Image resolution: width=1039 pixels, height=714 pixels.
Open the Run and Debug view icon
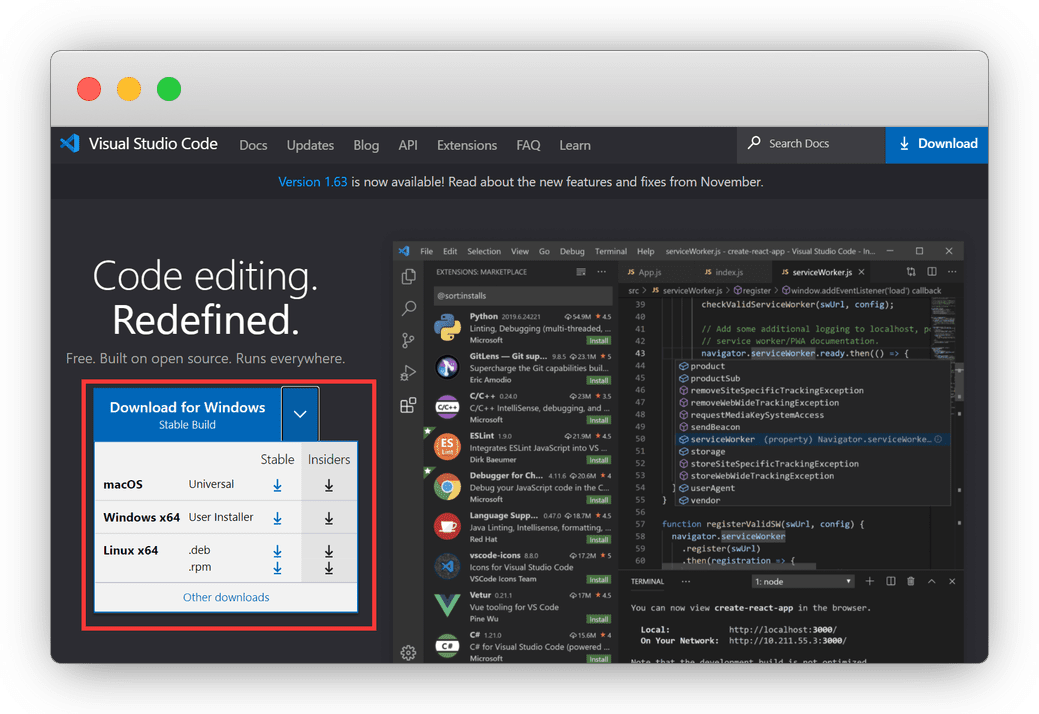click(409, 373)
